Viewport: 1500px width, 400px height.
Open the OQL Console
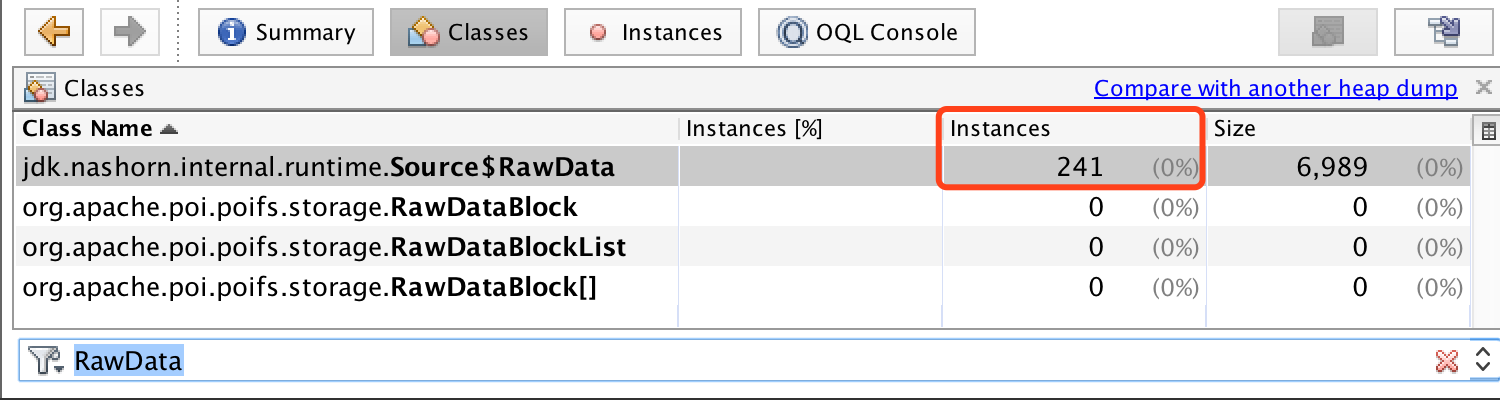(866, 32)
